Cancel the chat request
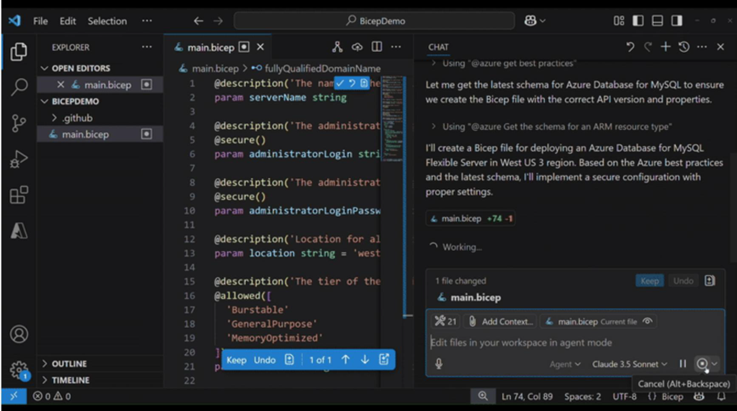 tap(702, 364)
